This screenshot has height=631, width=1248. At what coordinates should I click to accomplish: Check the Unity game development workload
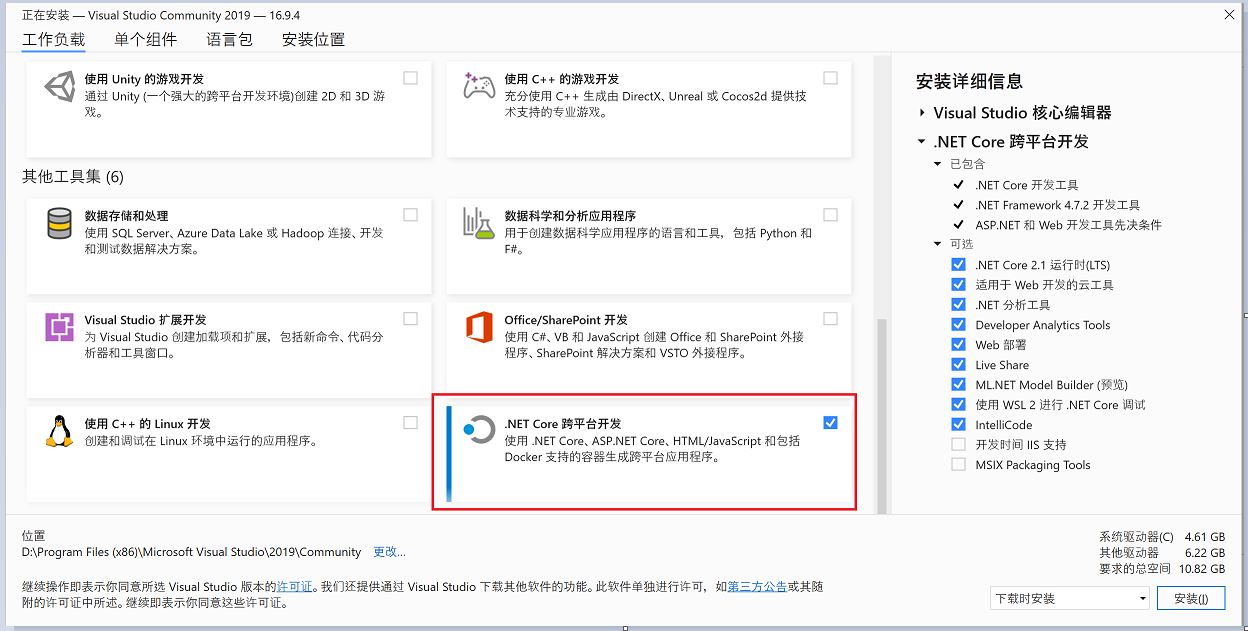point(411,78)
